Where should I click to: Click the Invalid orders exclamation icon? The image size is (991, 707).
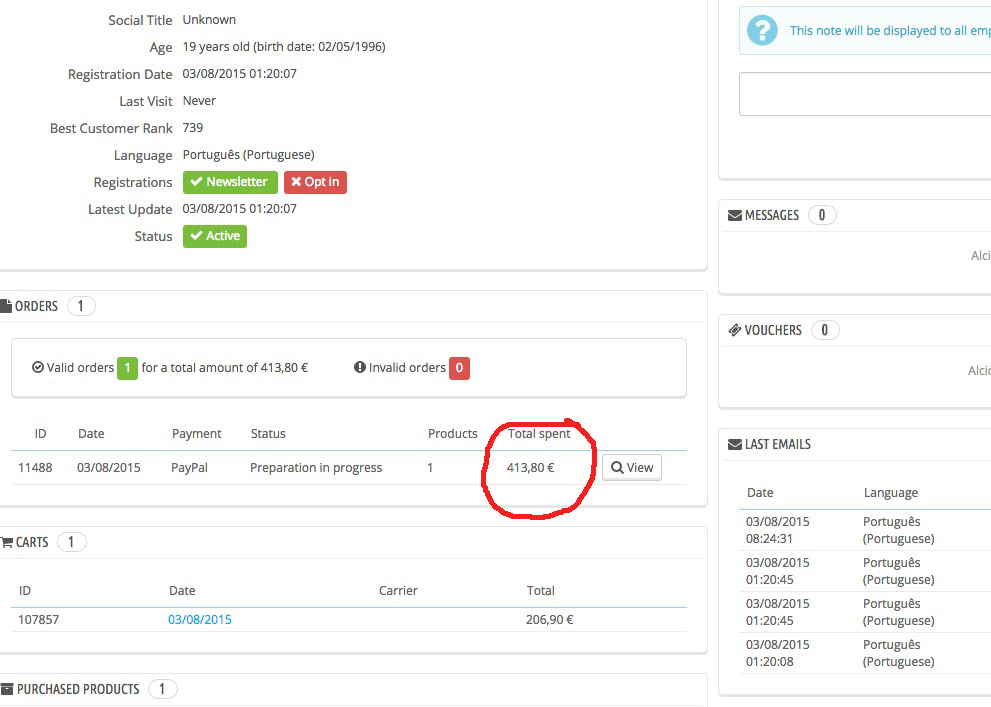point(360,367)
